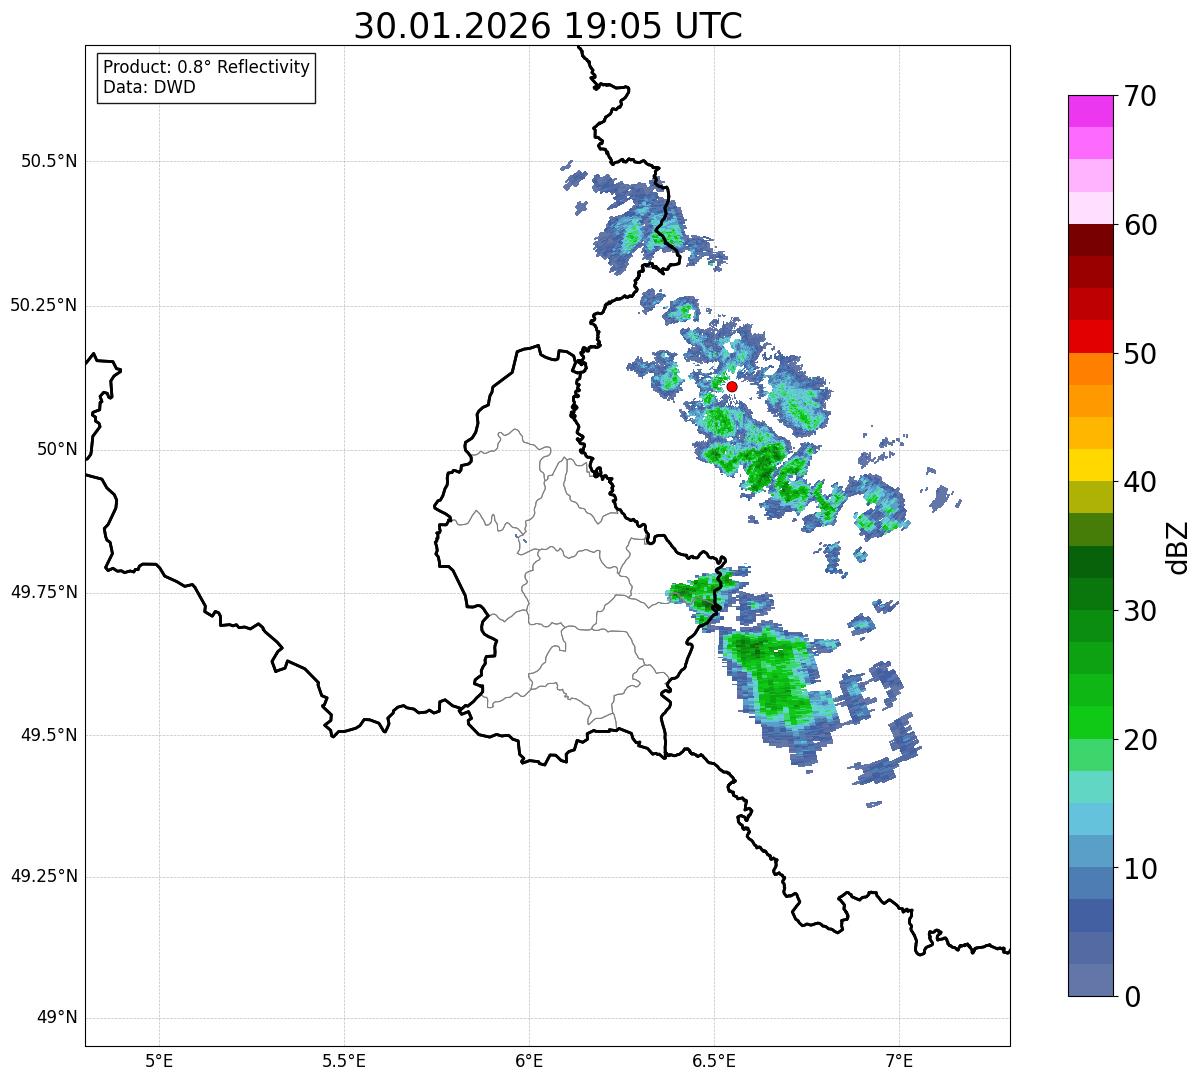Pick the magenta swatch at top of colorbar
1202x1081 pixels.
1090,111
